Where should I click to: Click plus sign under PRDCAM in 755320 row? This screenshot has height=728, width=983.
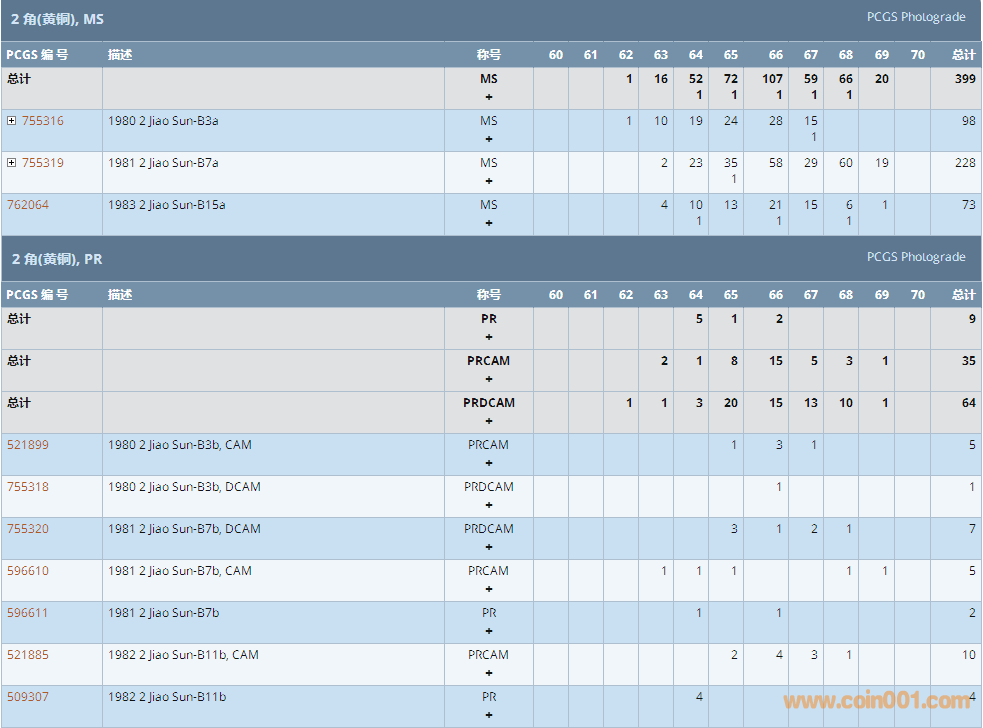[489, 547]
